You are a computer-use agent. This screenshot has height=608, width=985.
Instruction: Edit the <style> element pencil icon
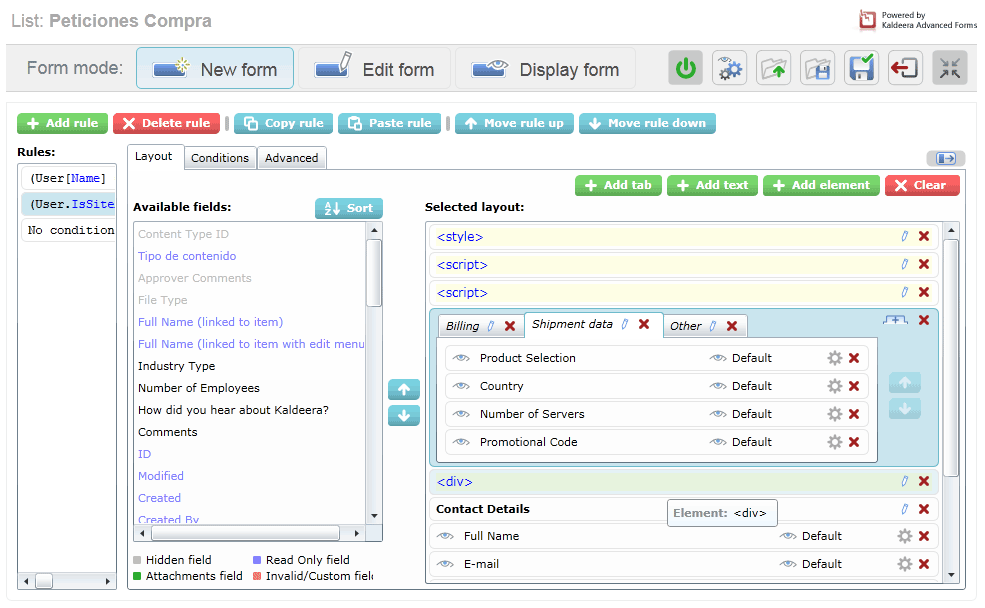pyautogui.click(x=905, y=236)
